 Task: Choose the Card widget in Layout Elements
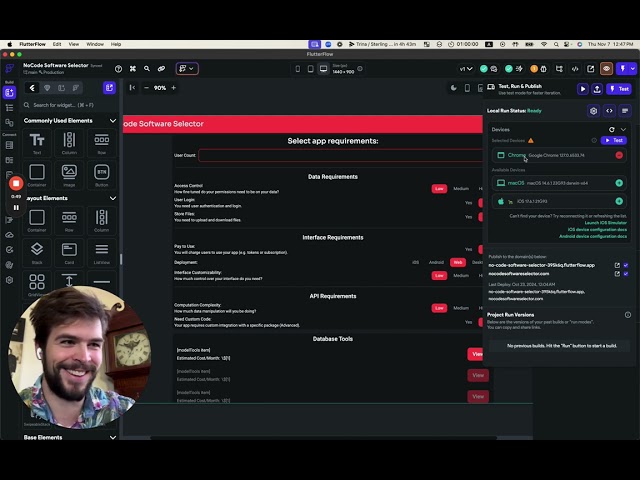(69, 253)
